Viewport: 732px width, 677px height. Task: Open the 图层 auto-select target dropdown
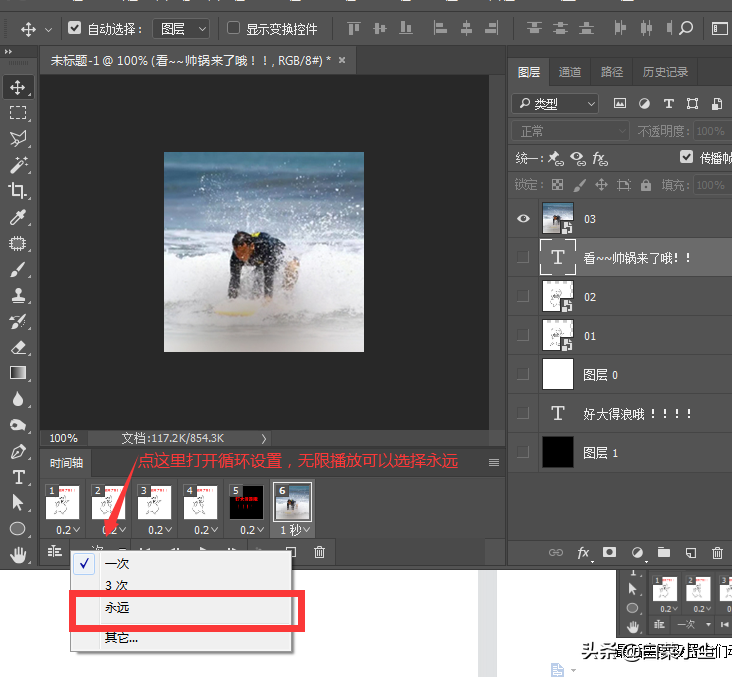pyautogui.click(x=181, y=29)
